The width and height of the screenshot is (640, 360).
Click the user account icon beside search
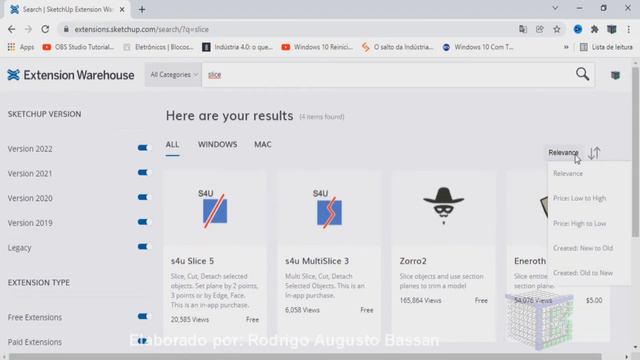pyautogui.click(x=615, y=75)
